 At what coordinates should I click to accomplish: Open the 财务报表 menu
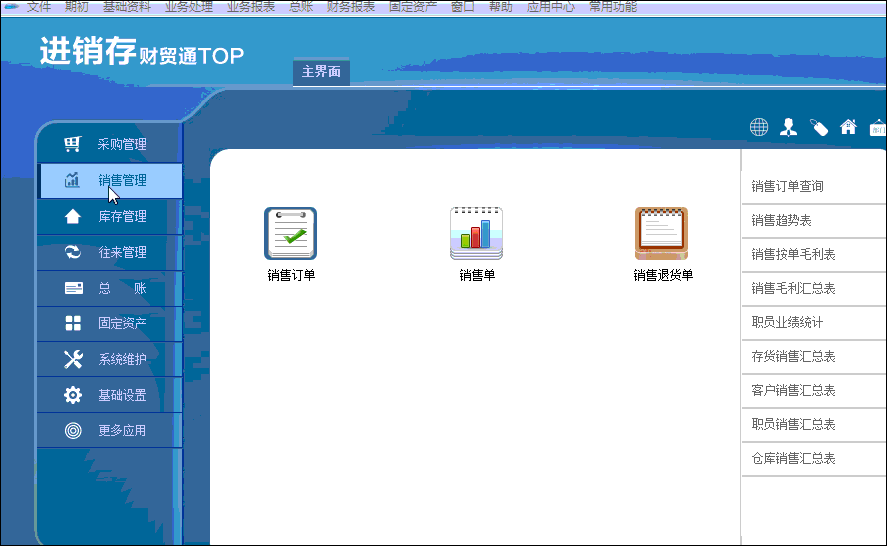pos(351,6)
